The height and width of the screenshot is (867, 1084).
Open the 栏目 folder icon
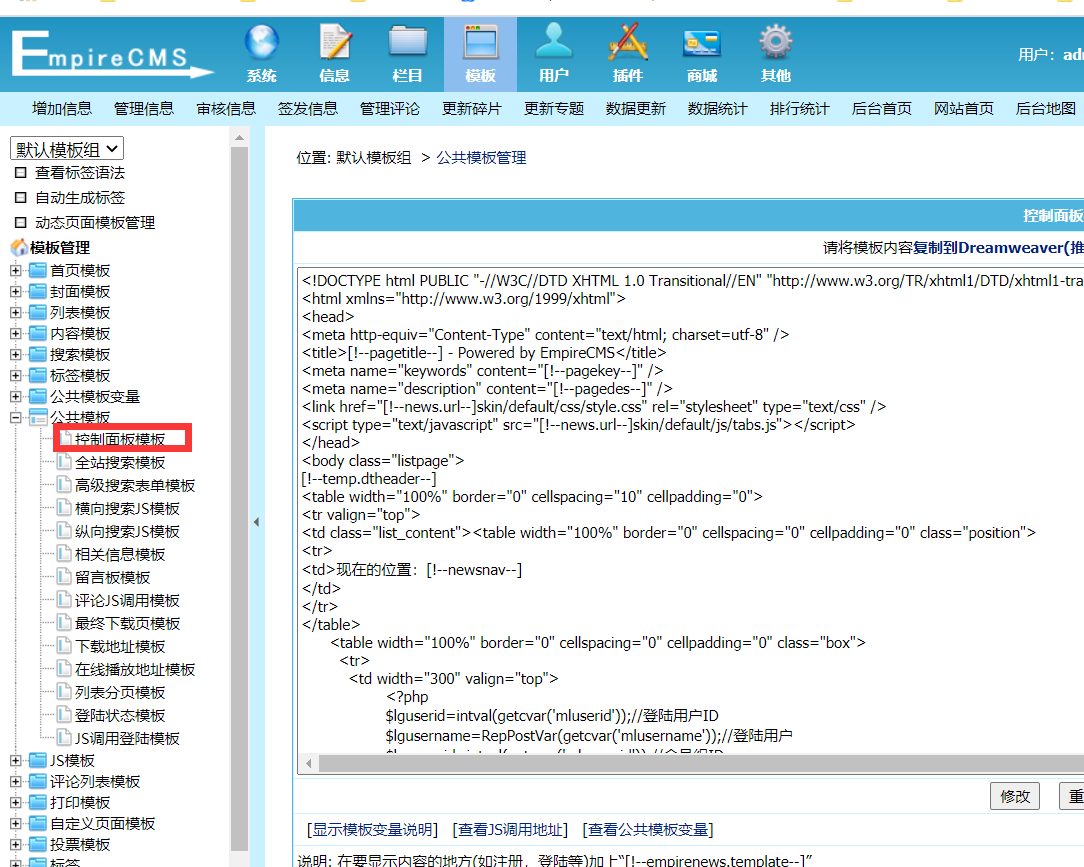pos(407,41)
